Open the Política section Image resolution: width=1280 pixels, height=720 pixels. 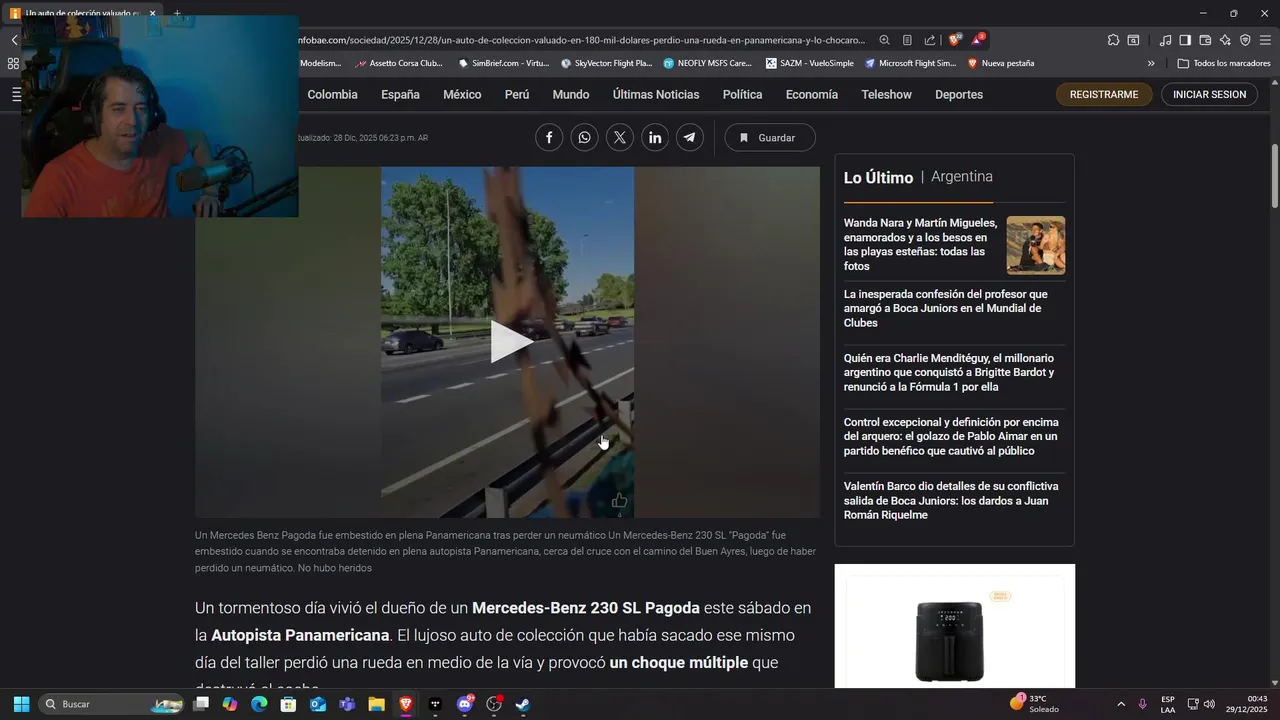pos(742,94)
